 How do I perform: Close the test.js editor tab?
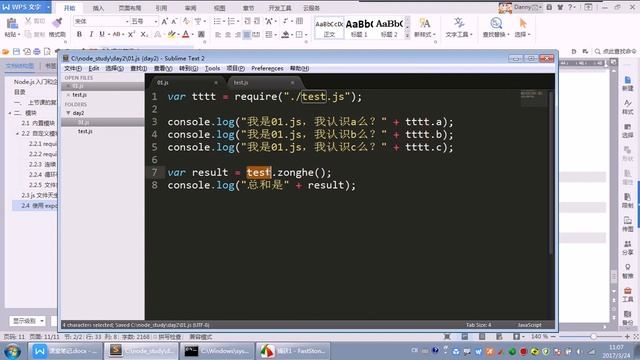(292, 83)
